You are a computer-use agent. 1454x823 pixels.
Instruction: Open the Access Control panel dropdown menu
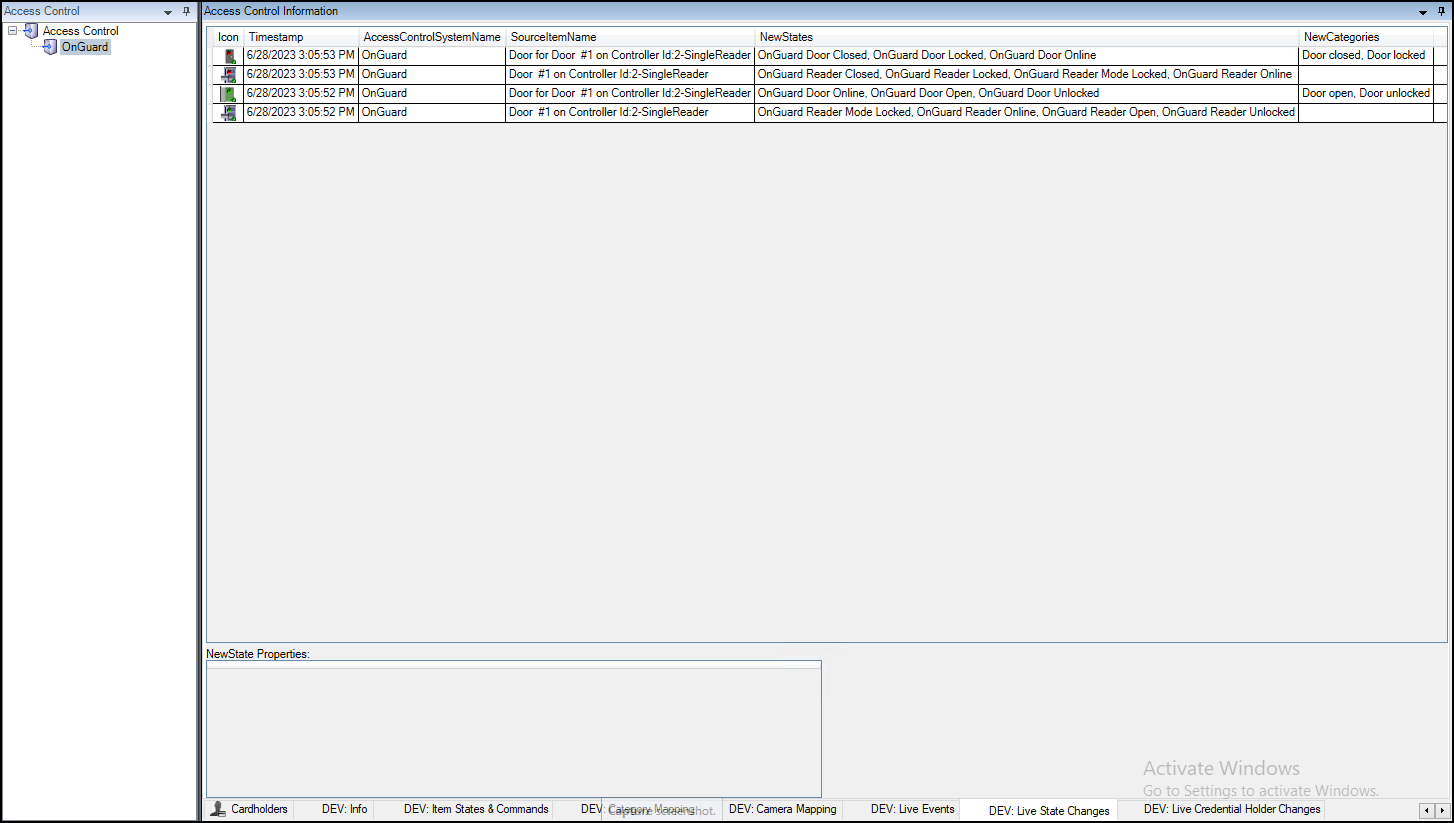coord(168,10)
